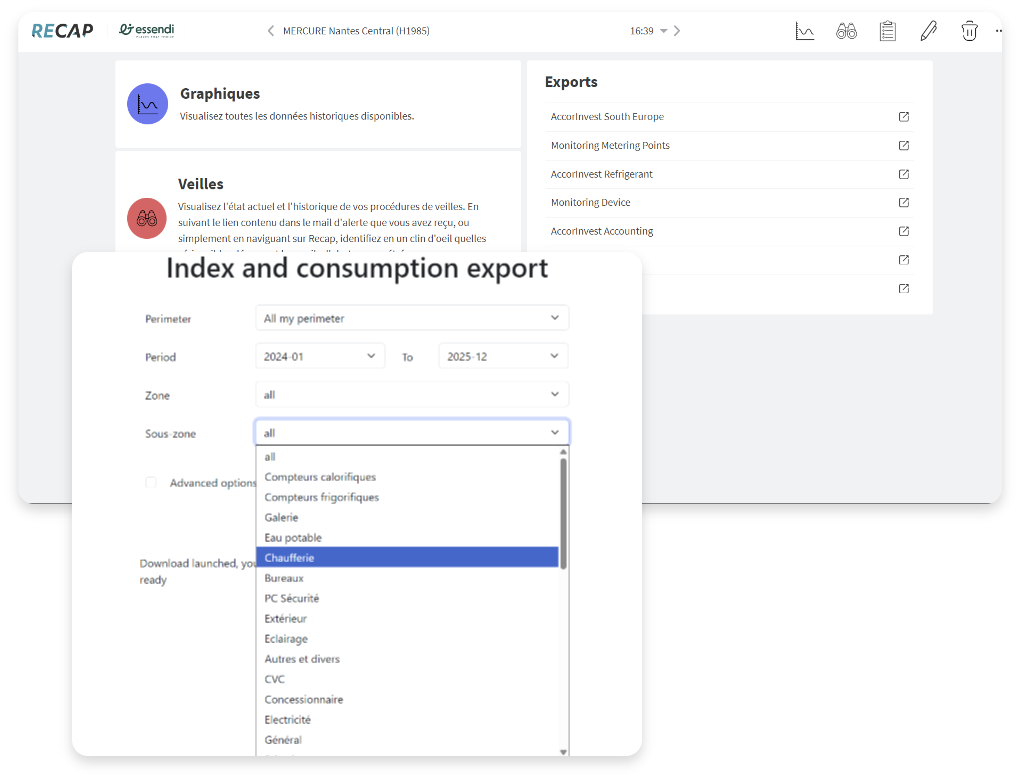Click the Monitoring Device export link
This screenshot has width=1020, height=780.
(590, 202)
